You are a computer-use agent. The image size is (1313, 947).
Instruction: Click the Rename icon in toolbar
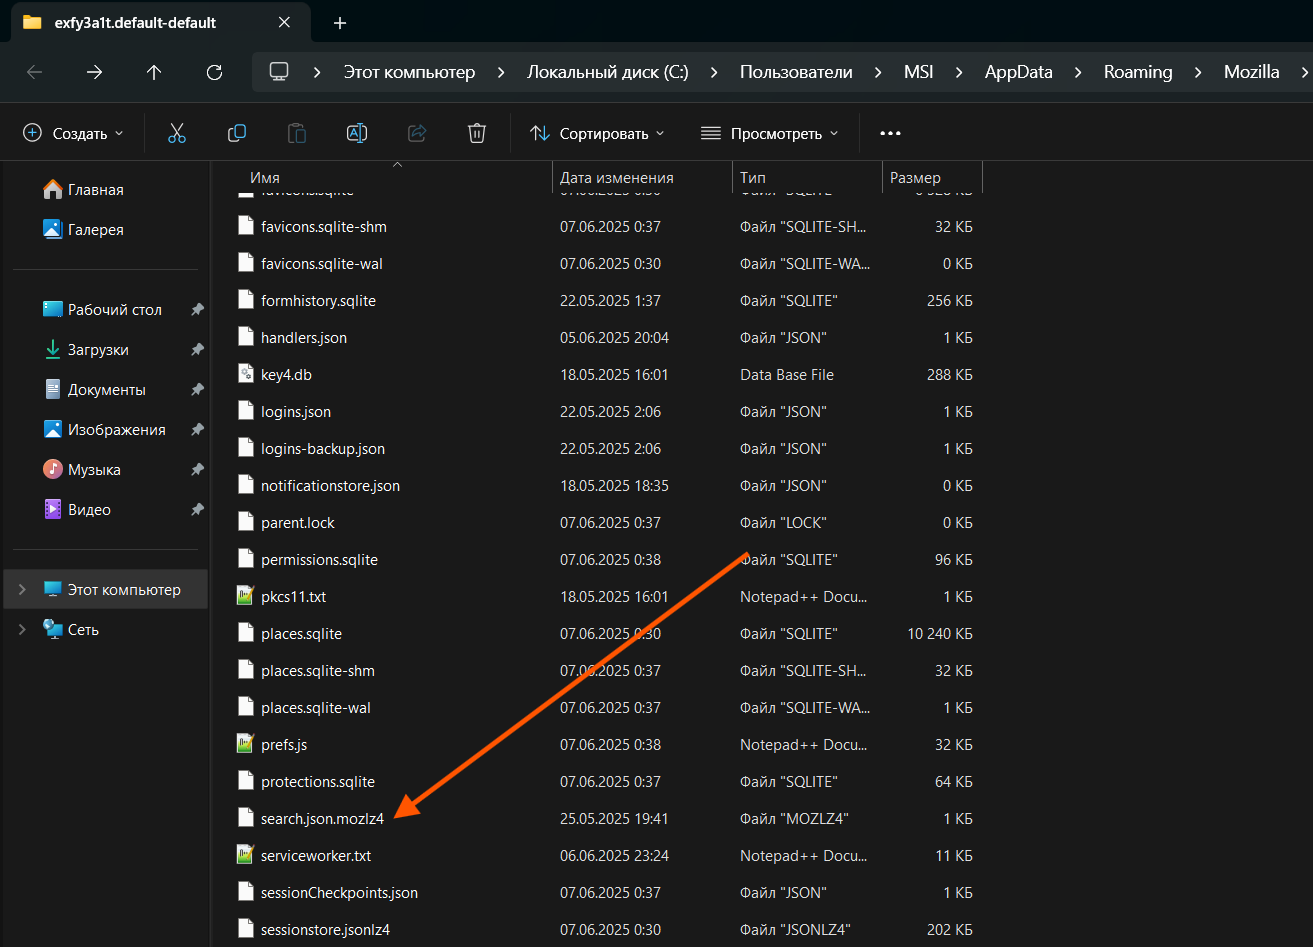click(357, 133)
